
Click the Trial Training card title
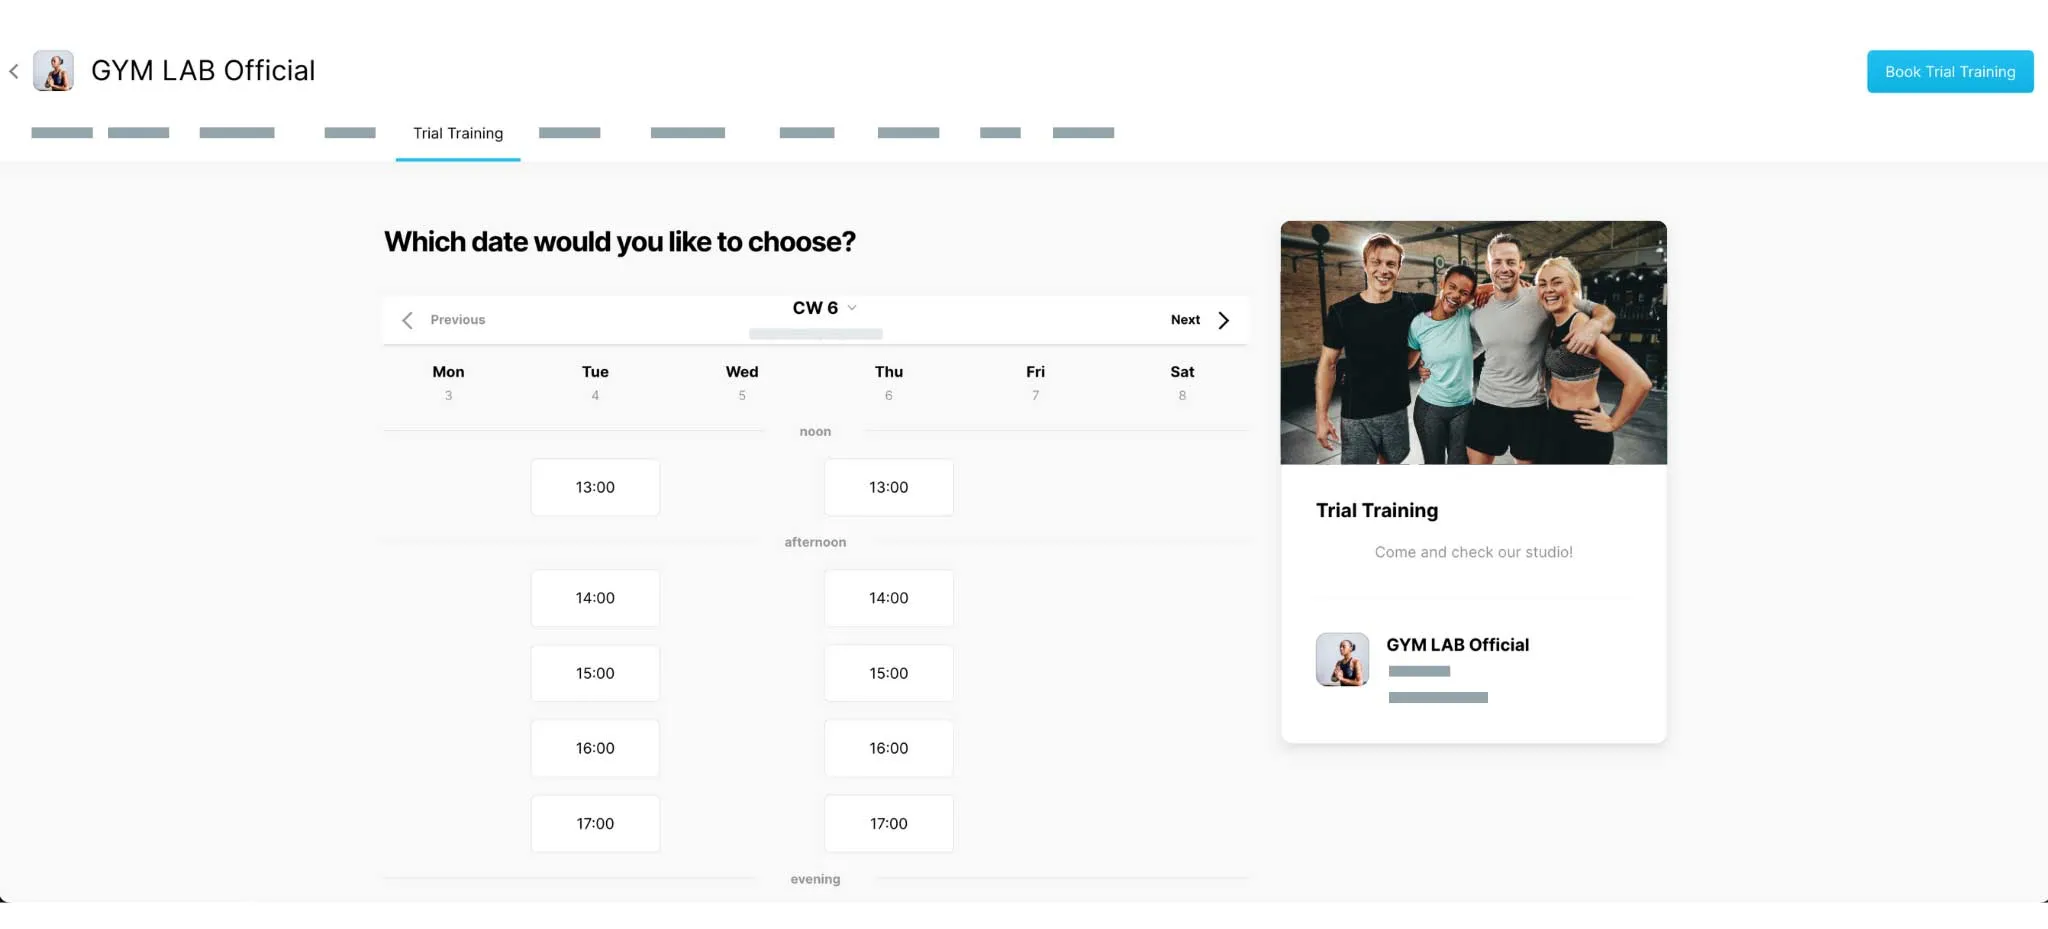[x=1377, y=511]
